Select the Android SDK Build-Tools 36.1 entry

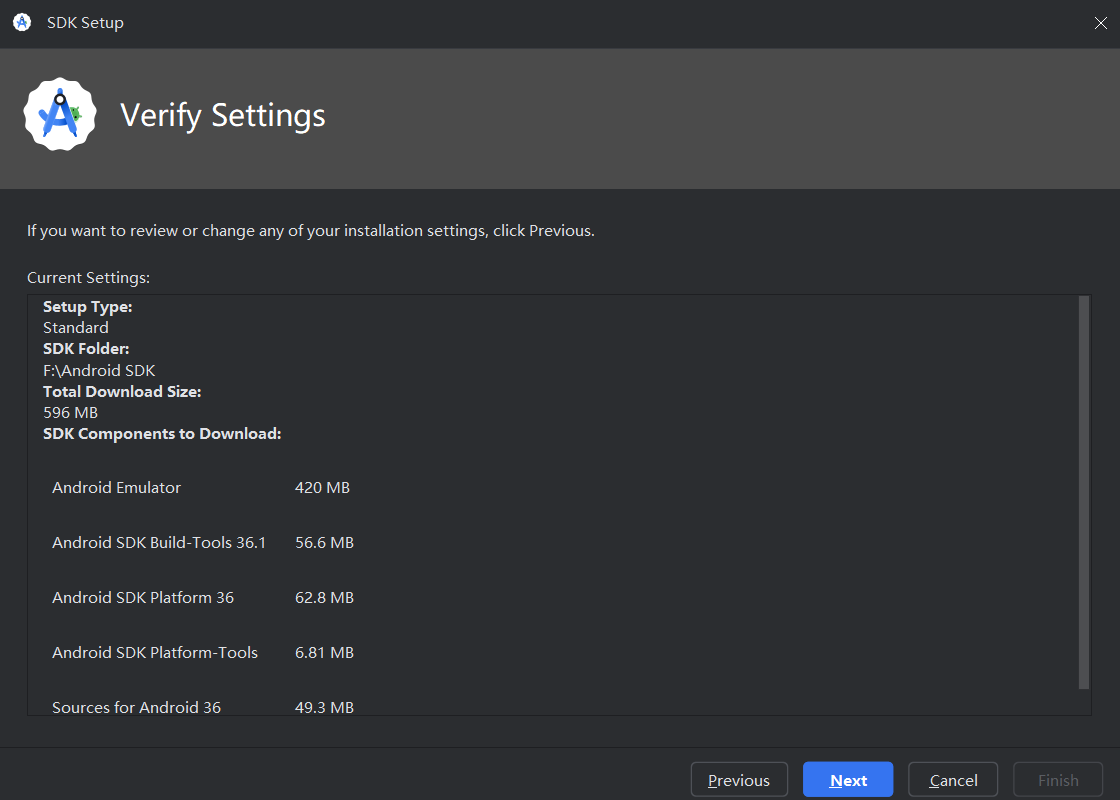click(159, 543)
